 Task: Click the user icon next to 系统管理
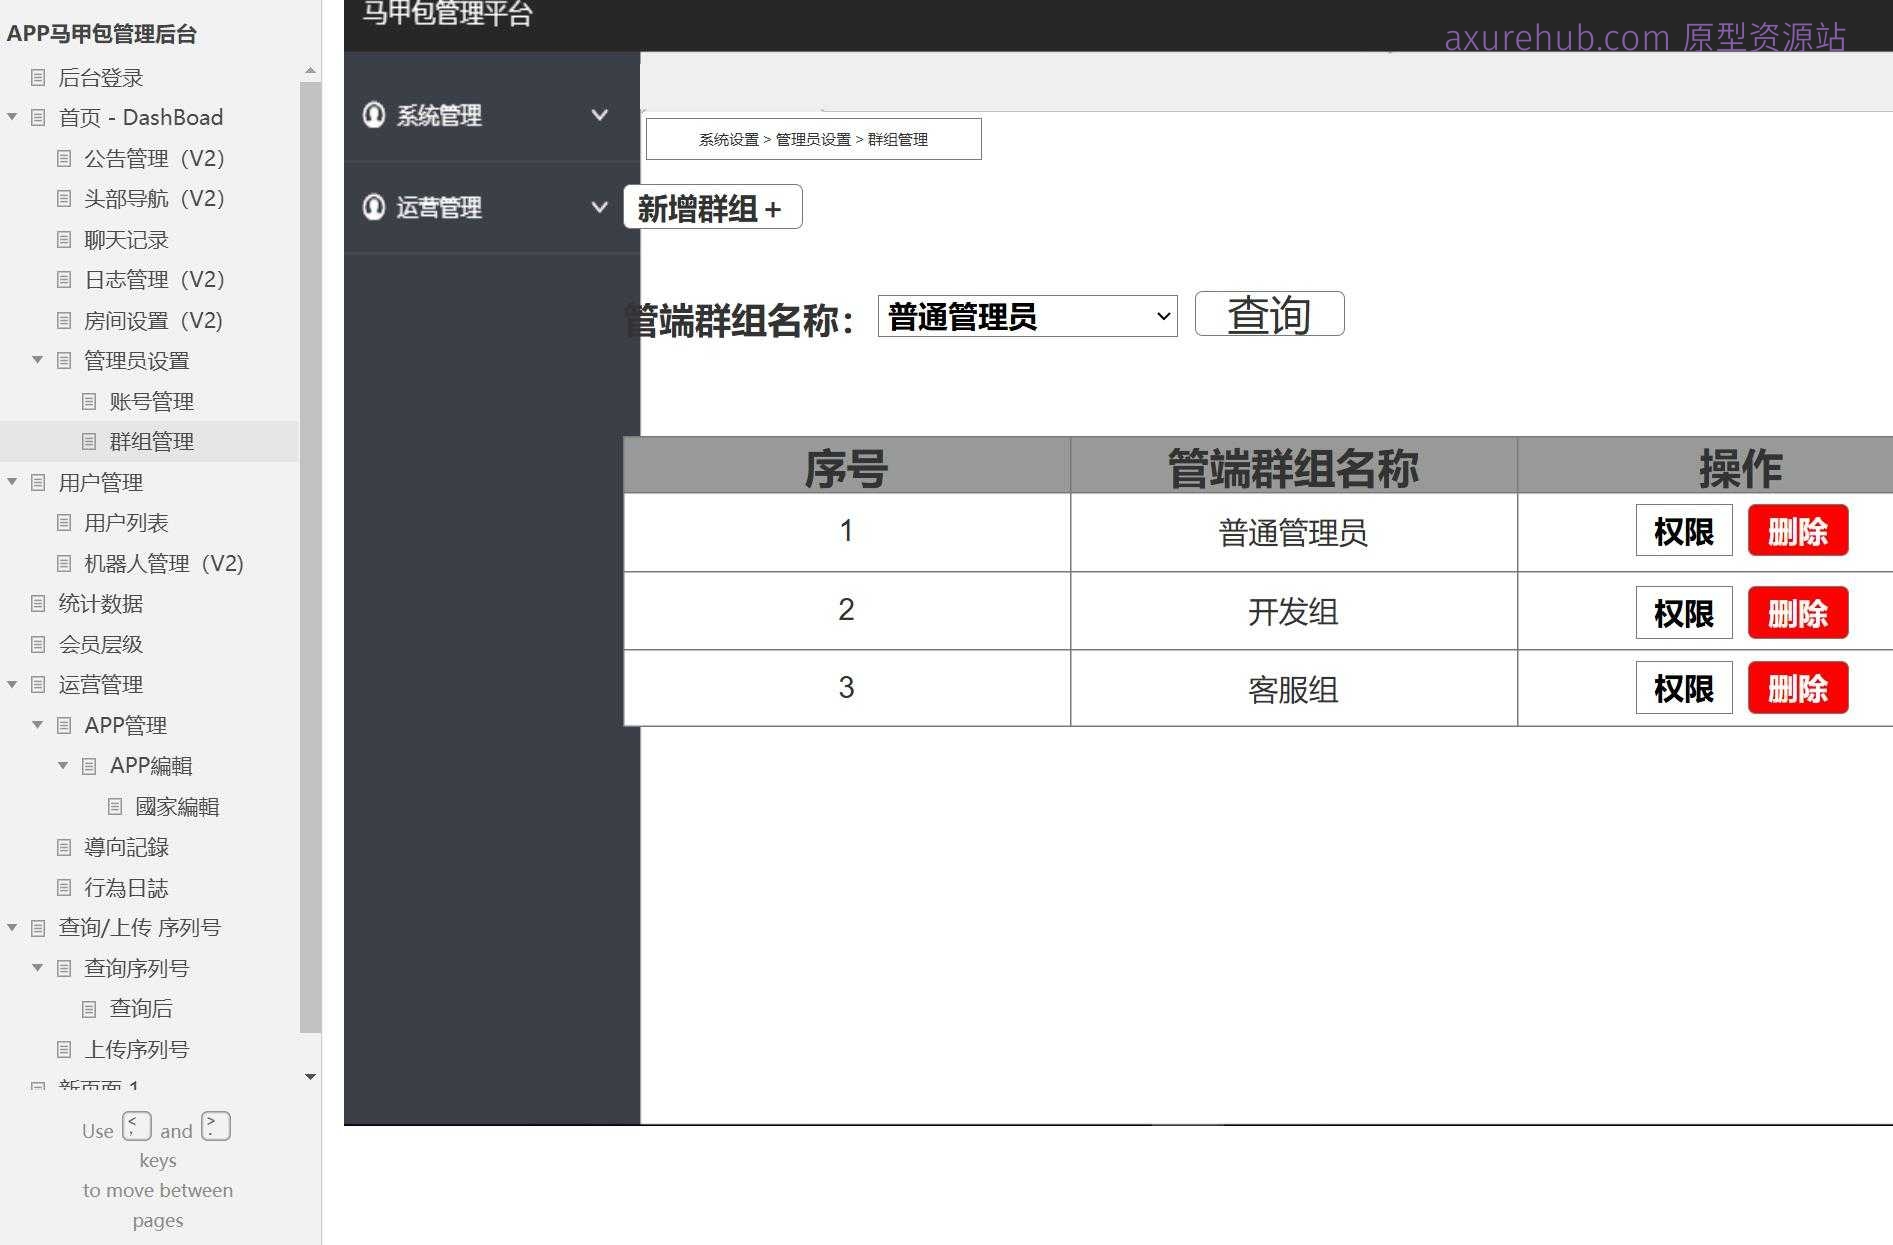(374, 114)
